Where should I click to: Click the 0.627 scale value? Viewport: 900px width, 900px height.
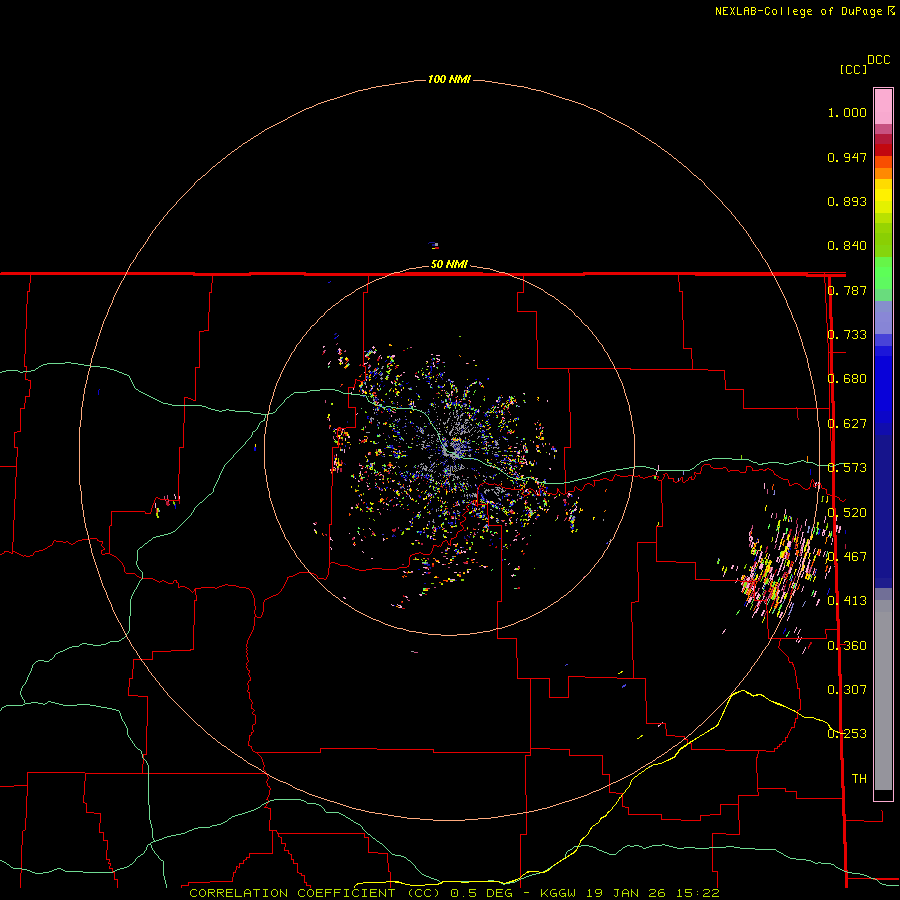click(847, 424)
